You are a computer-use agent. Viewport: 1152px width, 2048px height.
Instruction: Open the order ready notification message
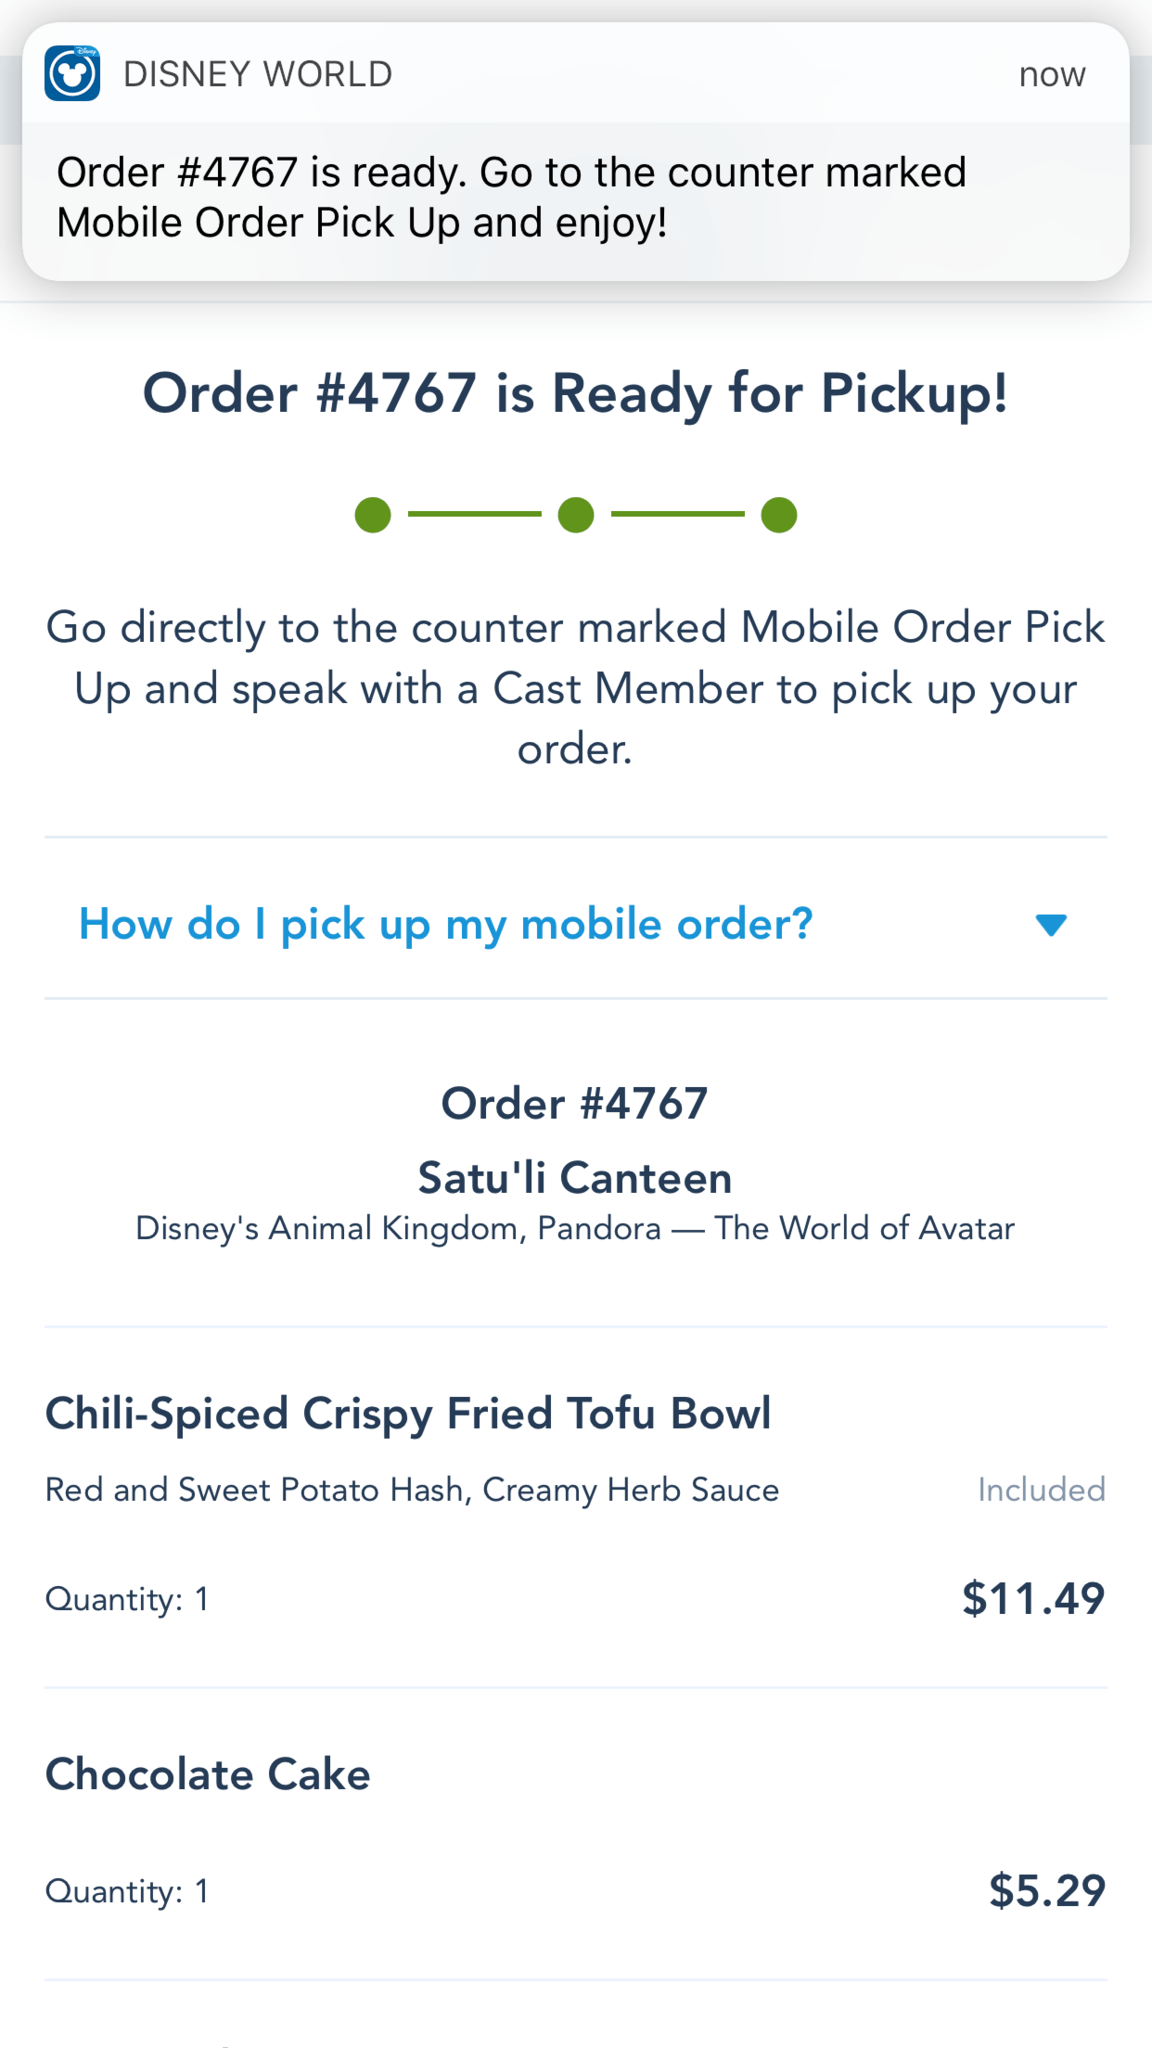point(511,198)
